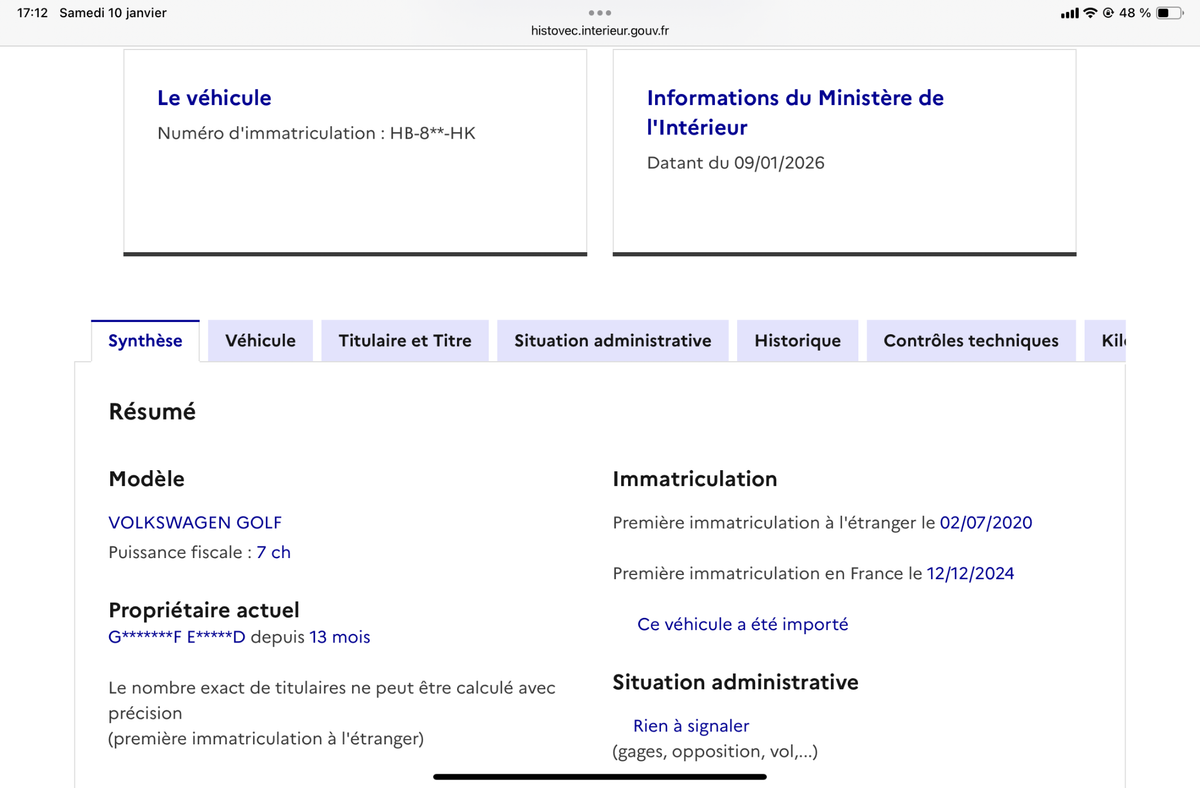Tap the histovec.interieur.gouv.fr address bar

click(600, 30)
